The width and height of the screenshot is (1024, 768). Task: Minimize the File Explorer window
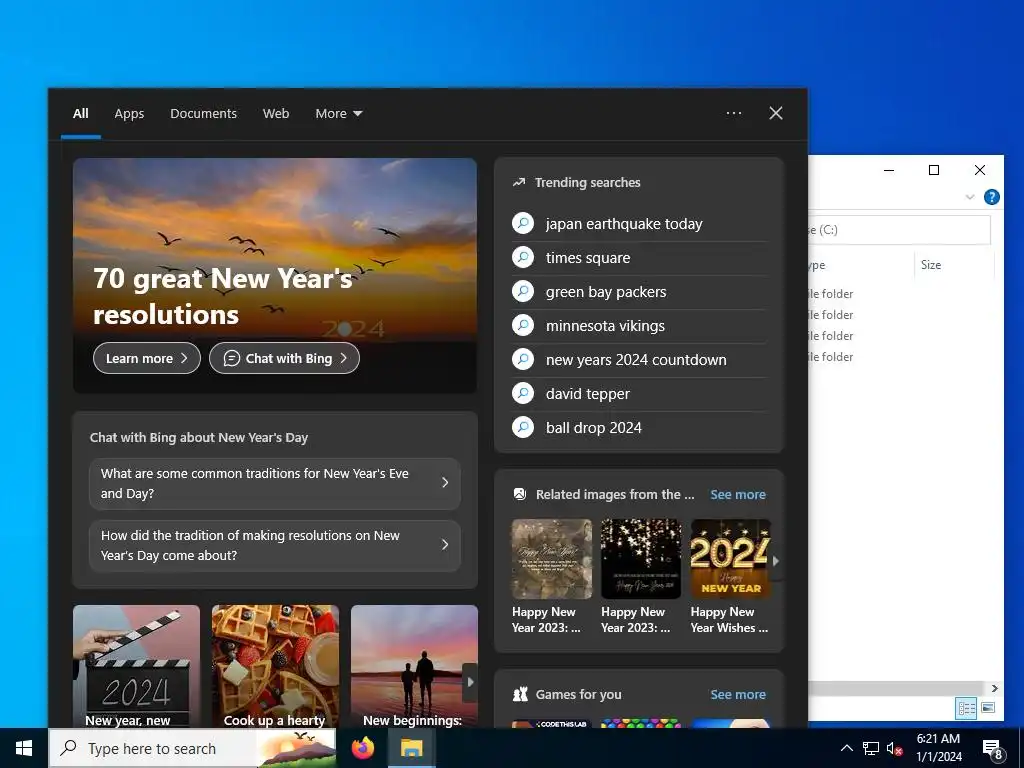coord(889,170)
